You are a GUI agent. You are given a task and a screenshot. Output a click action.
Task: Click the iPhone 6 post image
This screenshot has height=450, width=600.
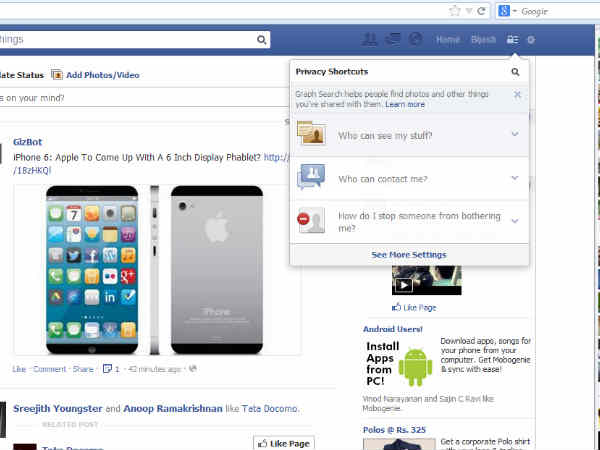(x=157, y=270)
